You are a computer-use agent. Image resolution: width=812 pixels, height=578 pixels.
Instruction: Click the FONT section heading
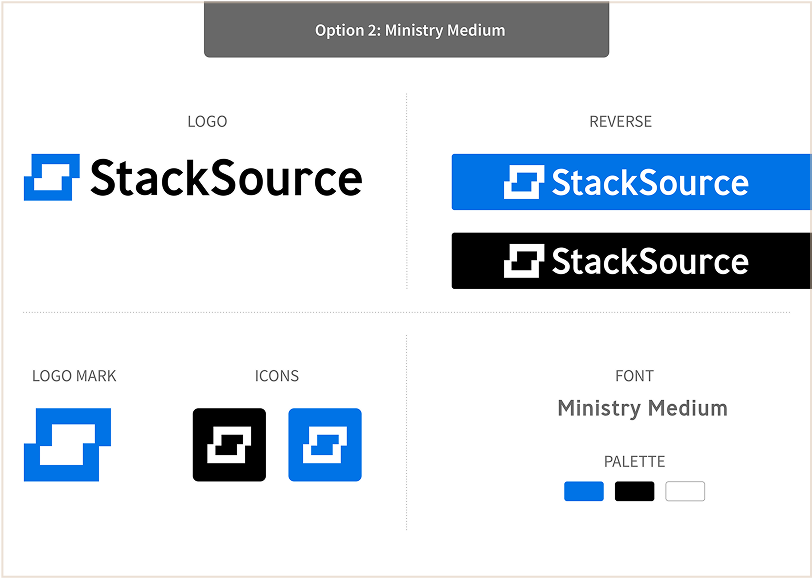pyautogui.click(x=634, y=376)
